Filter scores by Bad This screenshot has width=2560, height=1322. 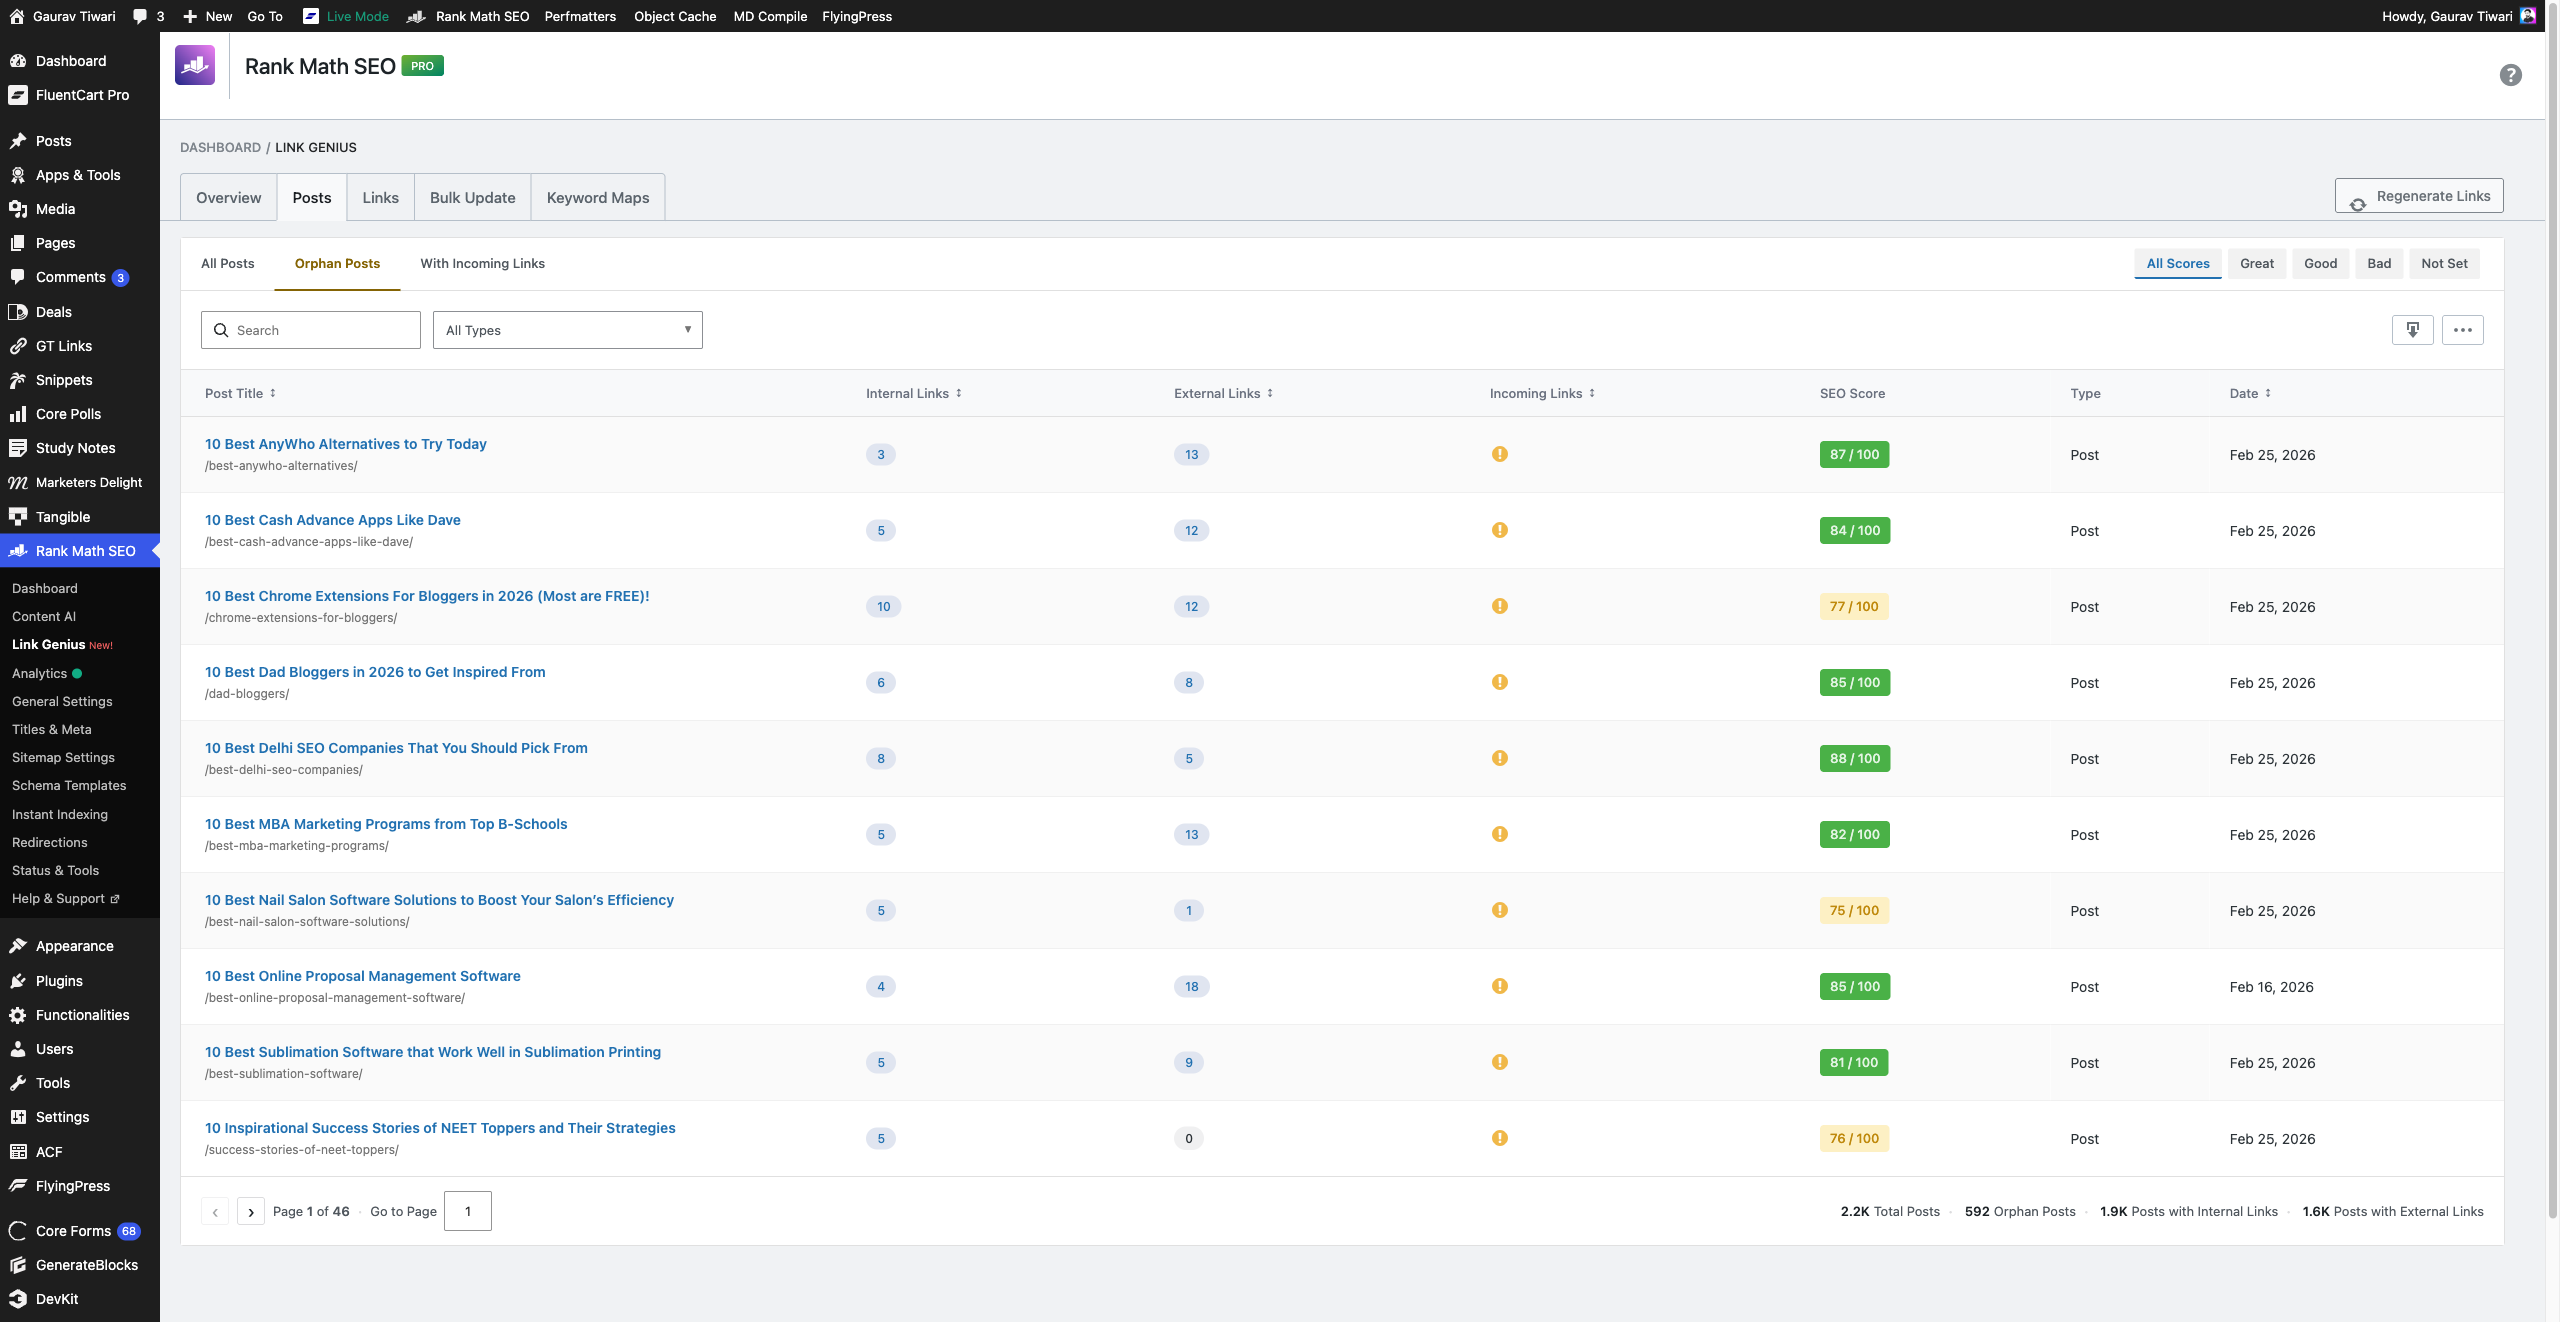[x=2378, y=263]
